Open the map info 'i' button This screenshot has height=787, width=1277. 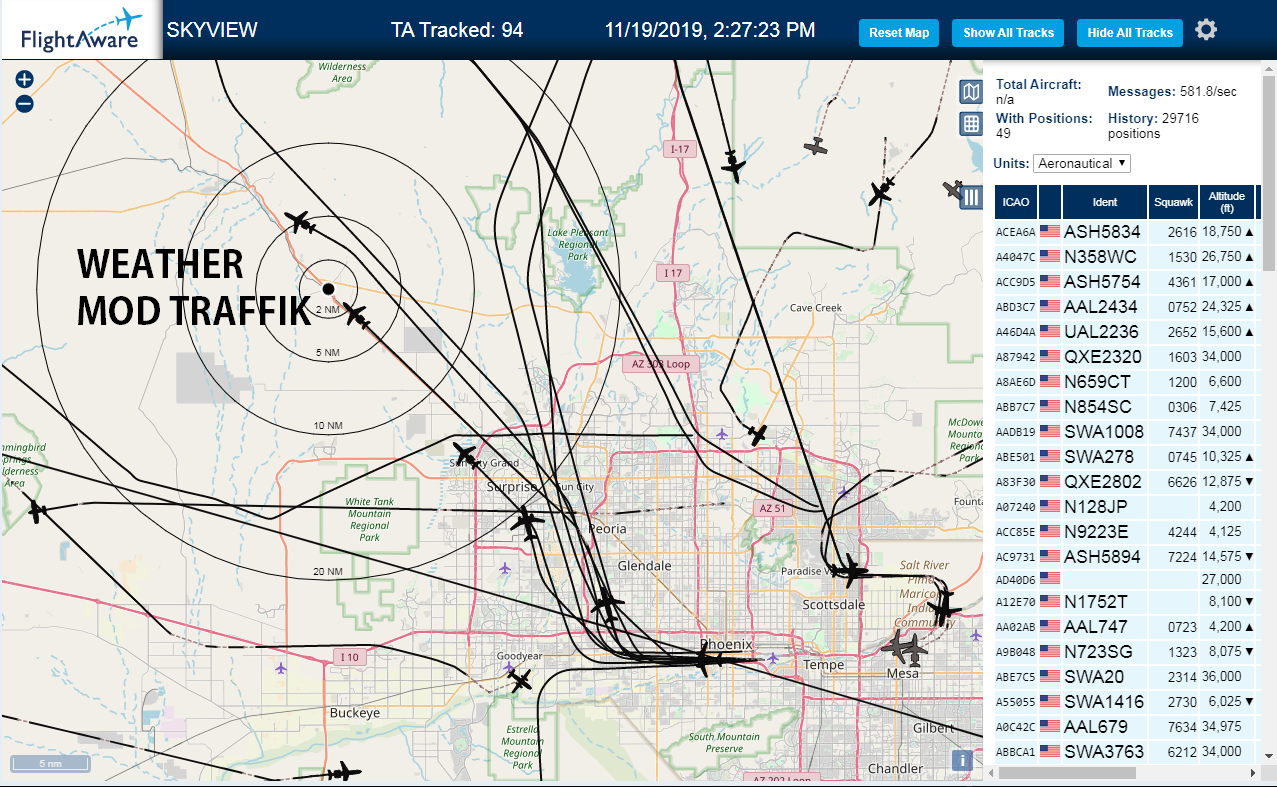tap(962, 760)
